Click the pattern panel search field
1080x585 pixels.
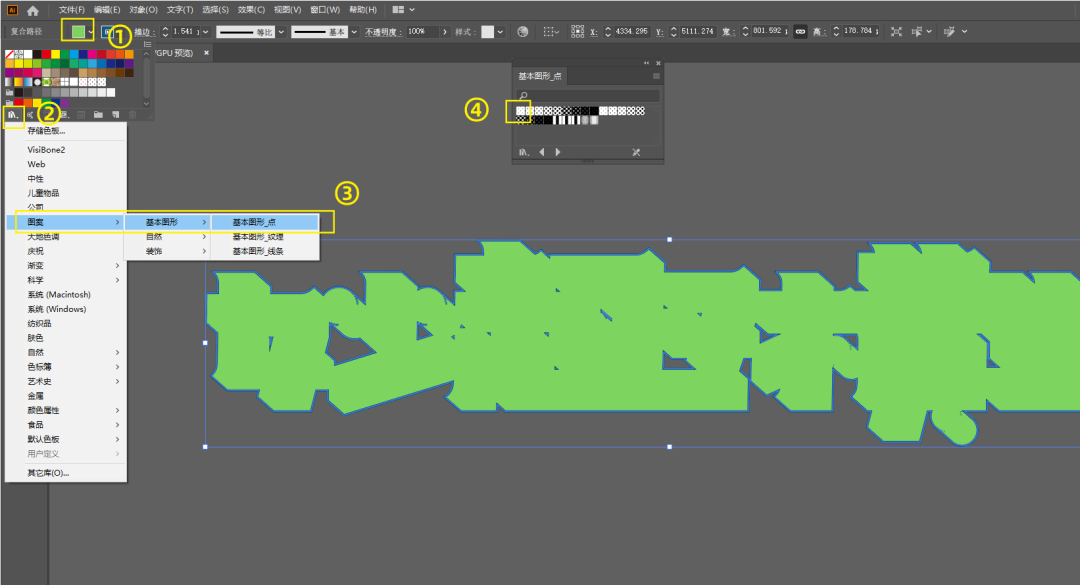[x=588, y=96]
